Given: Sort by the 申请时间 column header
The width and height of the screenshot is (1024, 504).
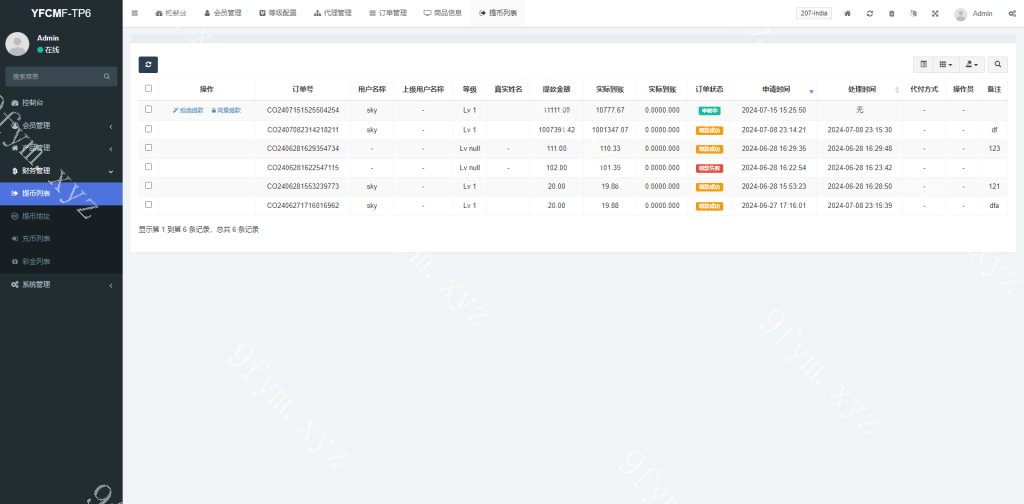Looking at the screenshot, I should tap(773, 89).
